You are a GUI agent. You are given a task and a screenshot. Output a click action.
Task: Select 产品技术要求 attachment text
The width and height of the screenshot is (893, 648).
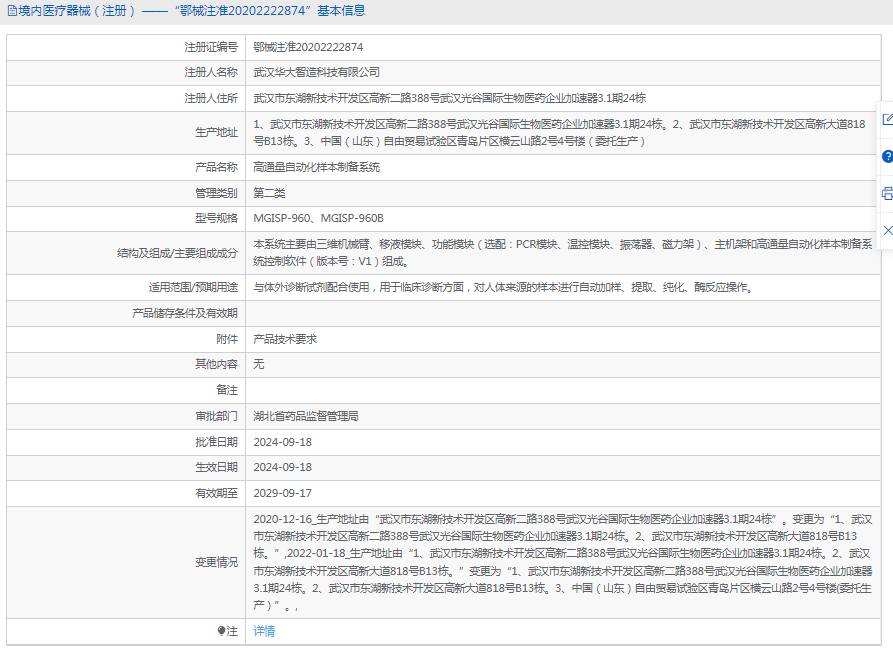coord(285,339)
